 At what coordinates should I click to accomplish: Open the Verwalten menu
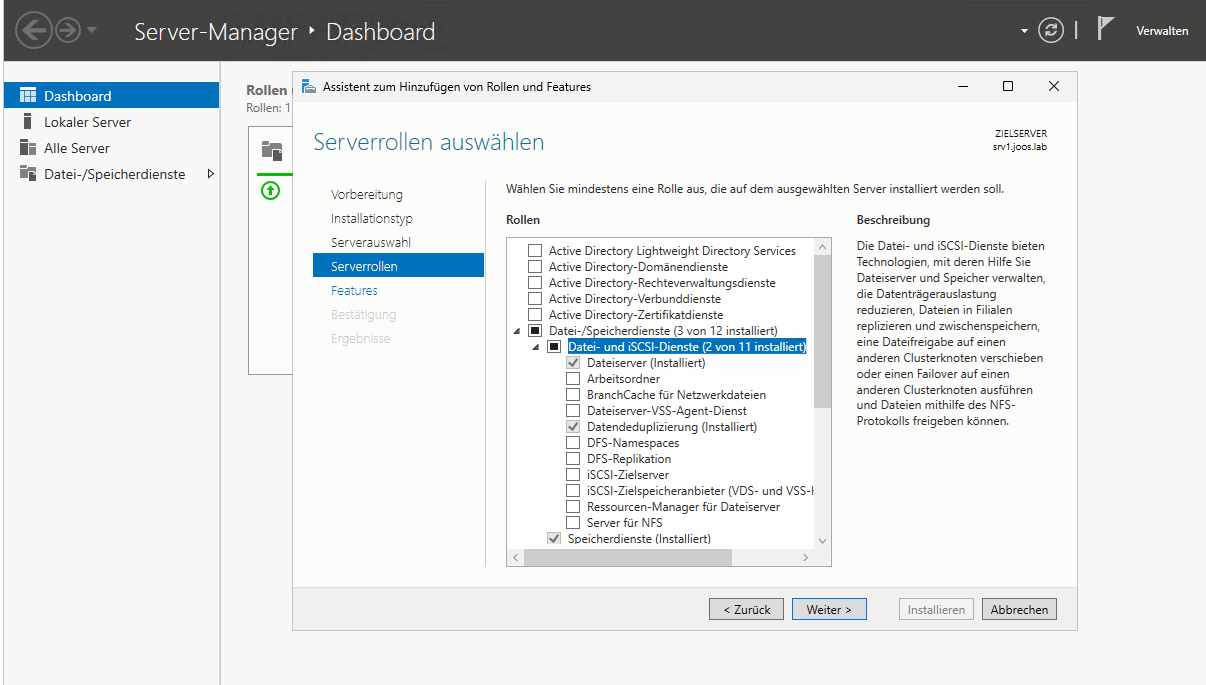(1162, 31)
